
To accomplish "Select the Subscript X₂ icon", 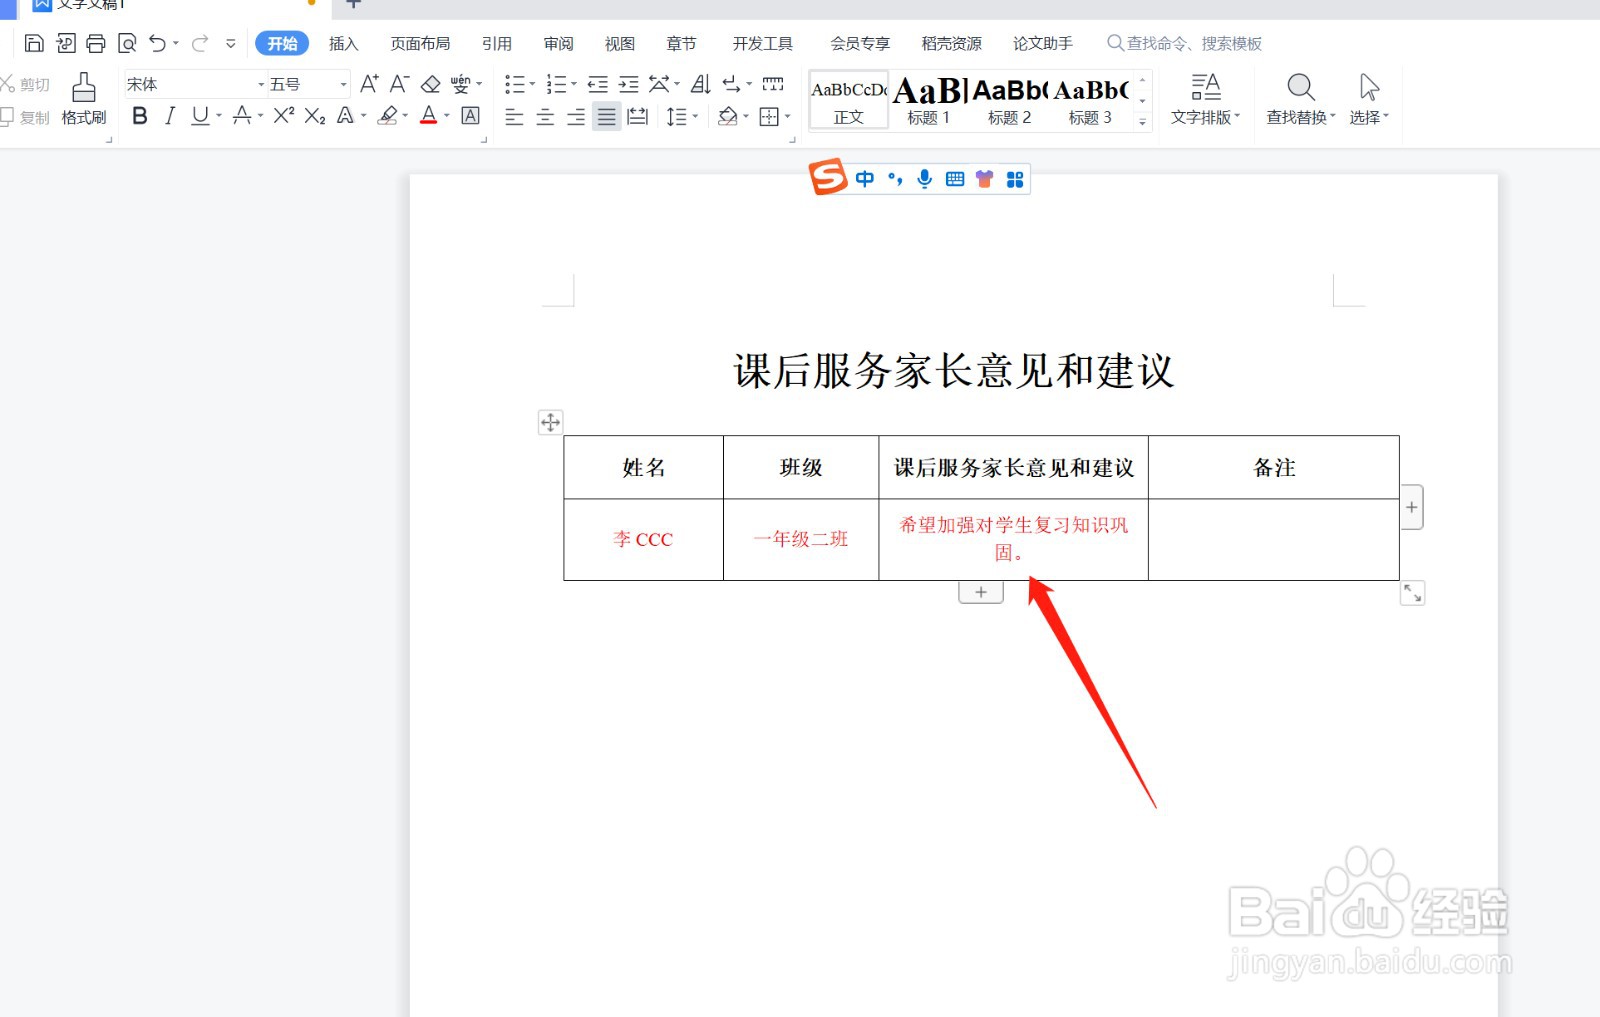I will (312, 116).
